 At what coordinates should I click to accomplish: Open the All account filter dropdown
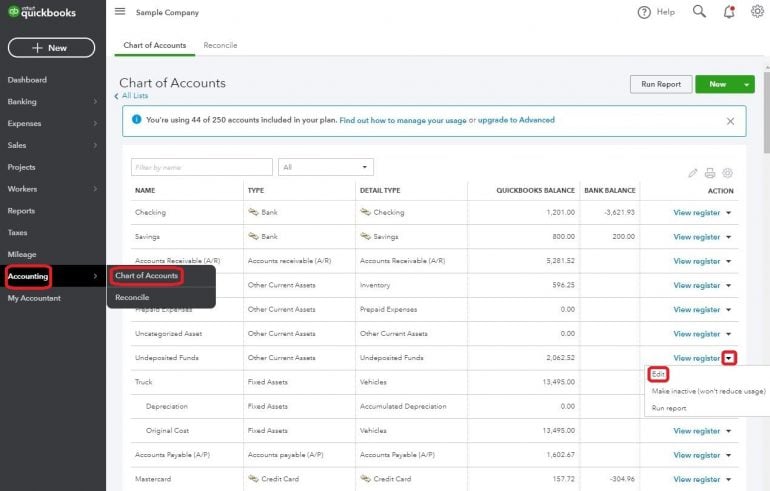pos(326,167)
